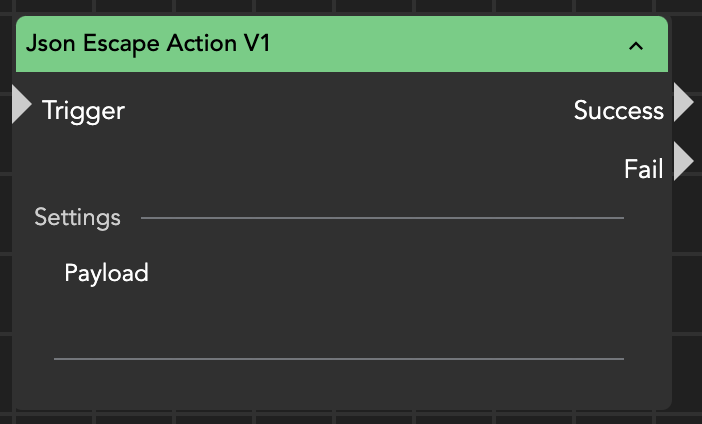Viewport: 702px width, 424px height.
Task: Click the Payload field label
Action: point(106,272)
